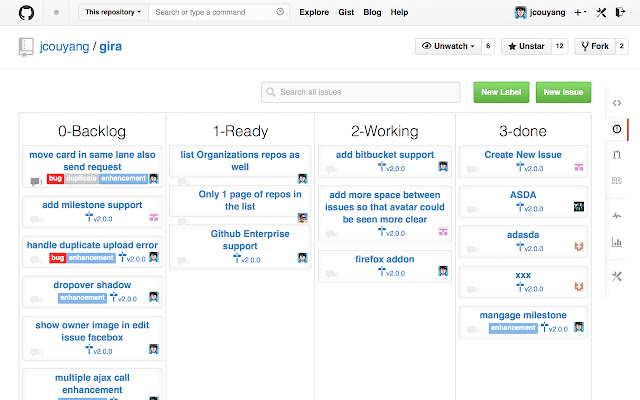Image resolution: width=640 pixels, height=400 pixels.
Task: Open the Pulse activity sidebar icon
Action: click(x=617, y=215)
